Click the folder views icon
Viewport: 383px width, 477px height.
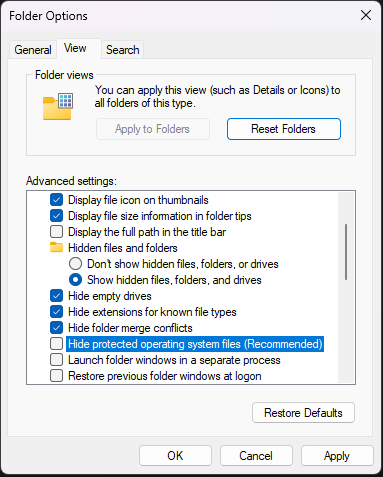tap(58, 106)
